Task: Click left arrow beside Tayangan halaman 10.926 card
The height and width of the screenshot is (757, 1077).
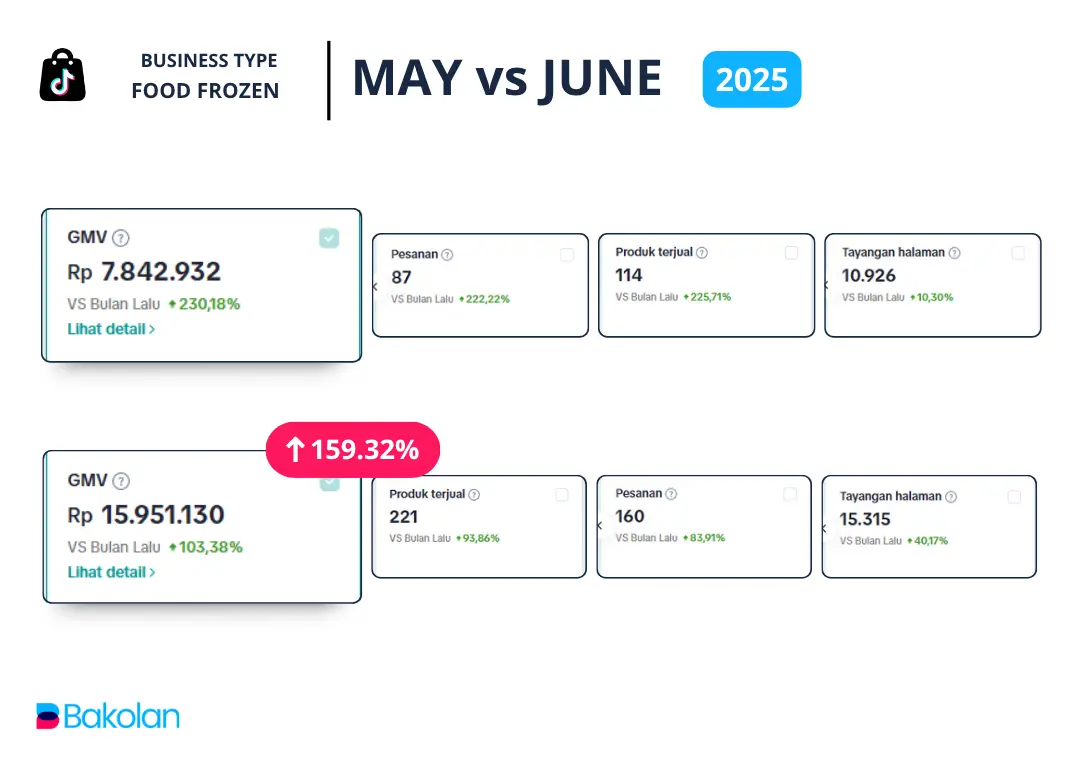Action: pos(827,285)
